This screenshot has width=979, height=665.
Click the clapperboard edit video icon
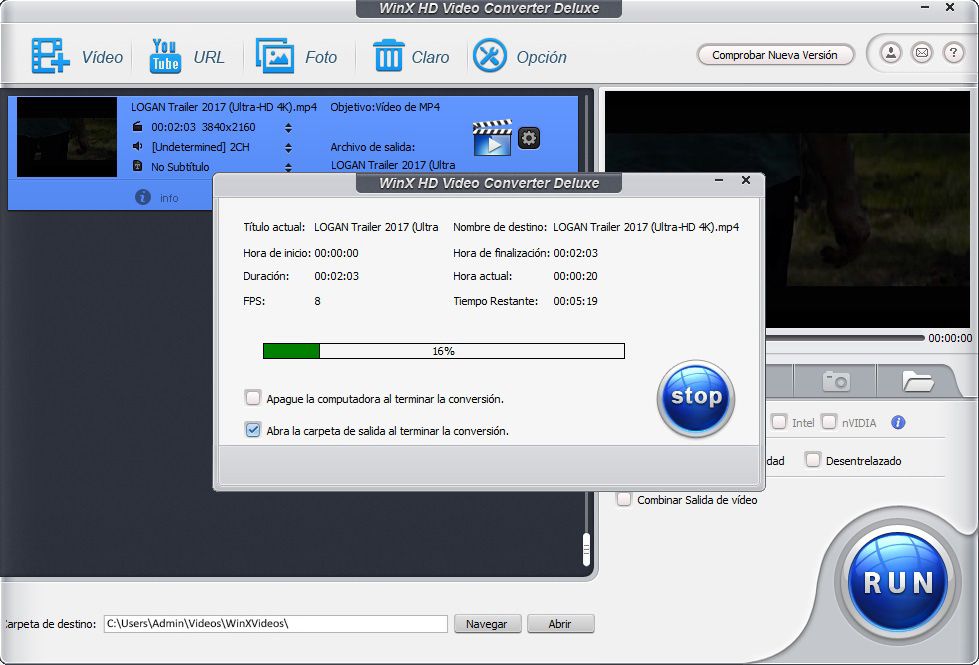[x=492, y=138]
